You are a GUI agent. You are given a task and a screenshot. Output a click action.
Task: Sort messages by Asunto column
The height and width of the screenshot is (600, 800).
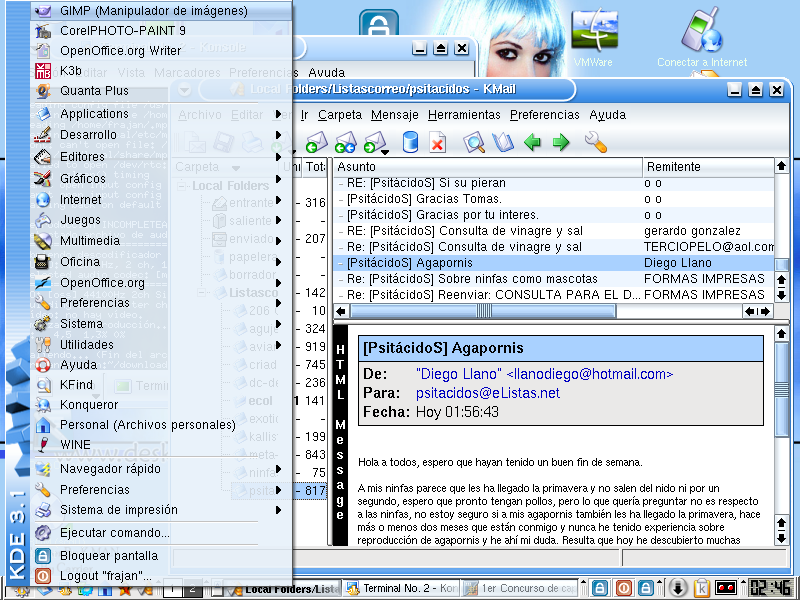click(488, 167)
